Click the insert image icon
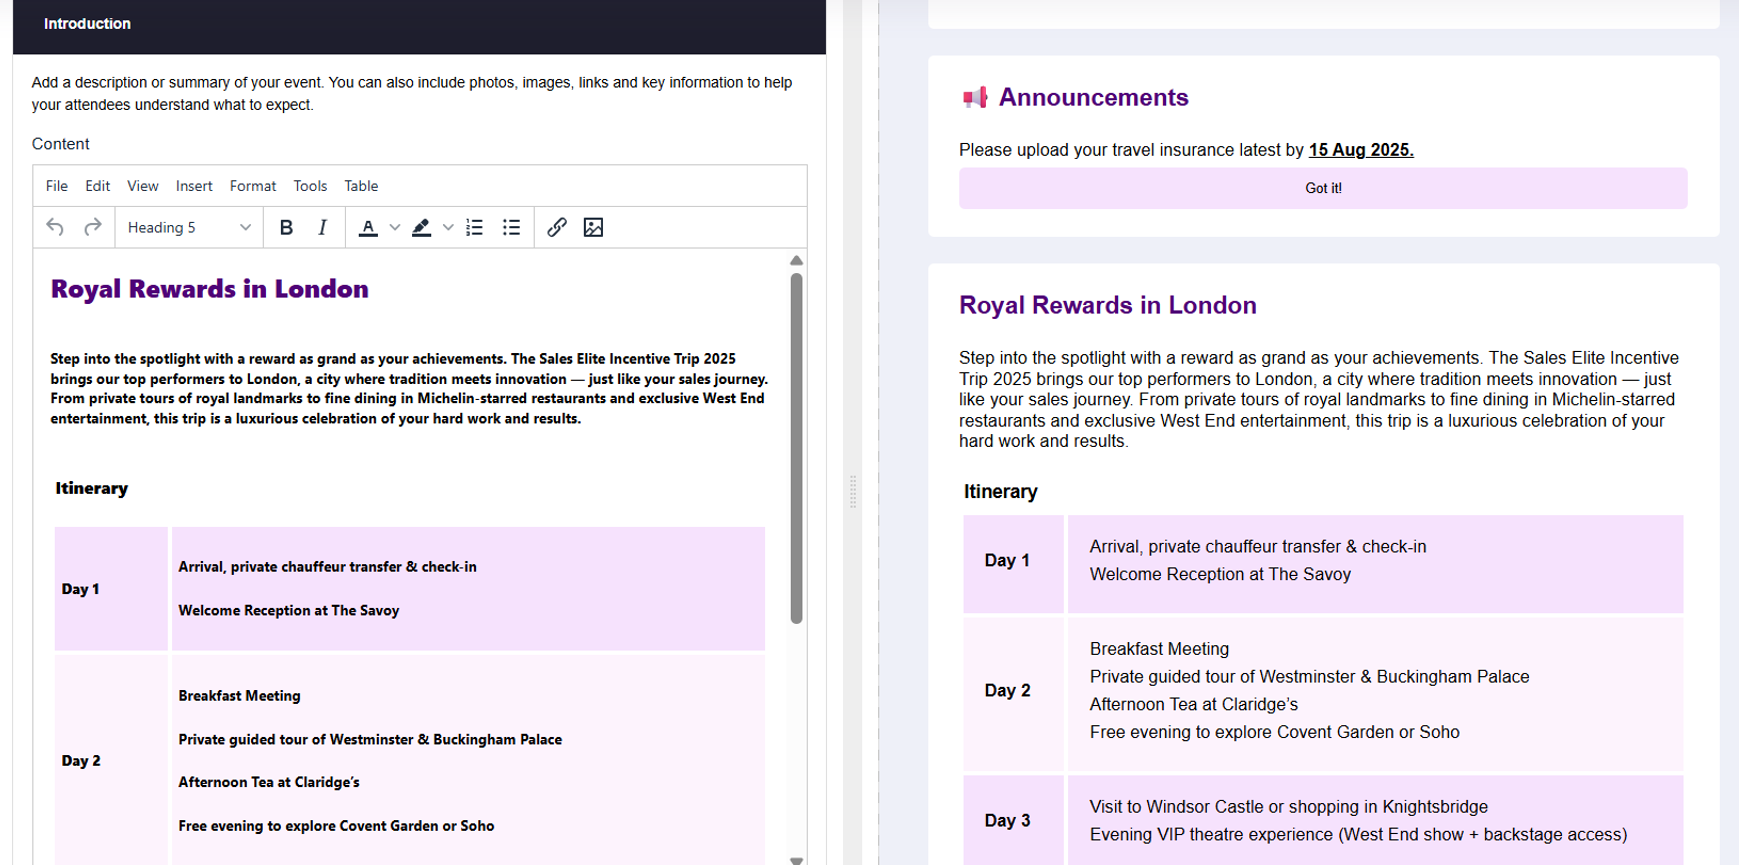1756x865 pixels. pyautogui.click(x=593, y=228)
